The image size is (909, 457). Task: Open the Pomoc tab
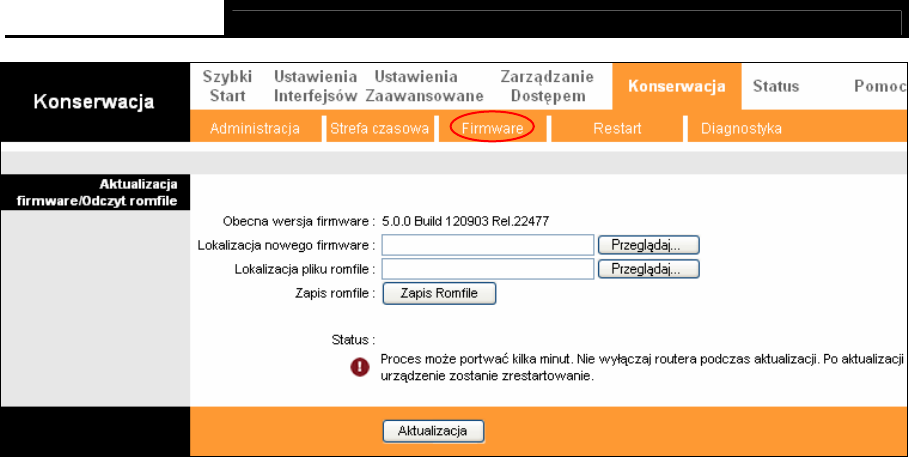click(x=880, y=86)
